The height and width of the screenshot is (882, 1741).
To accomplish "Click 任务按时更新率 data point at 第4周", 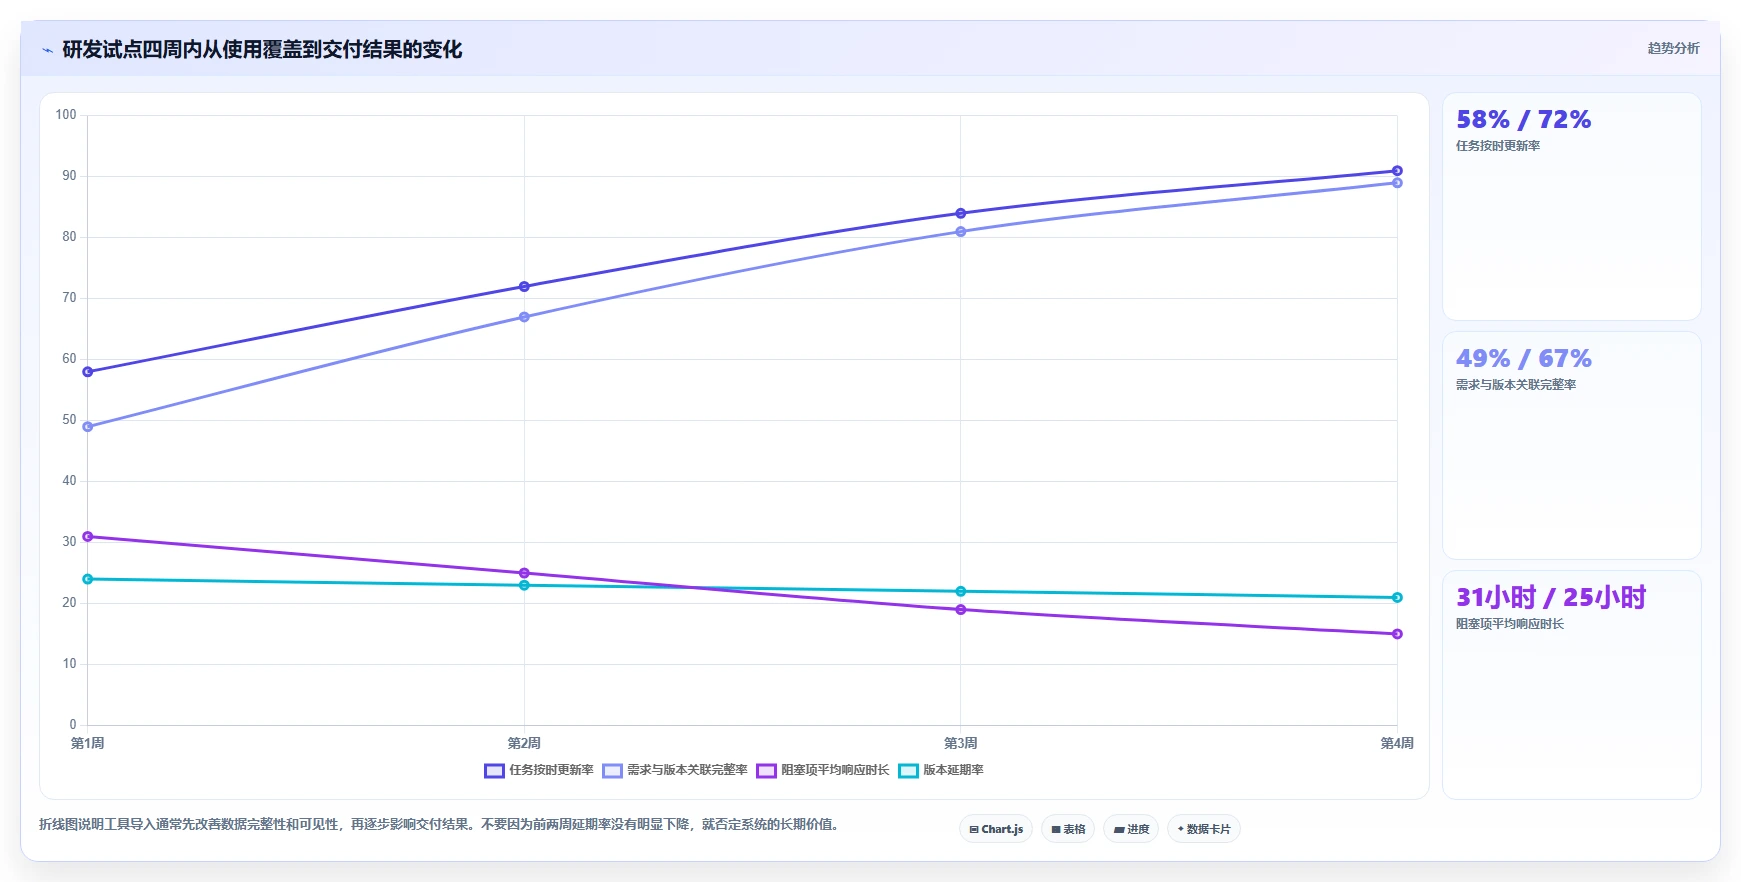I will coord(1397,171).
